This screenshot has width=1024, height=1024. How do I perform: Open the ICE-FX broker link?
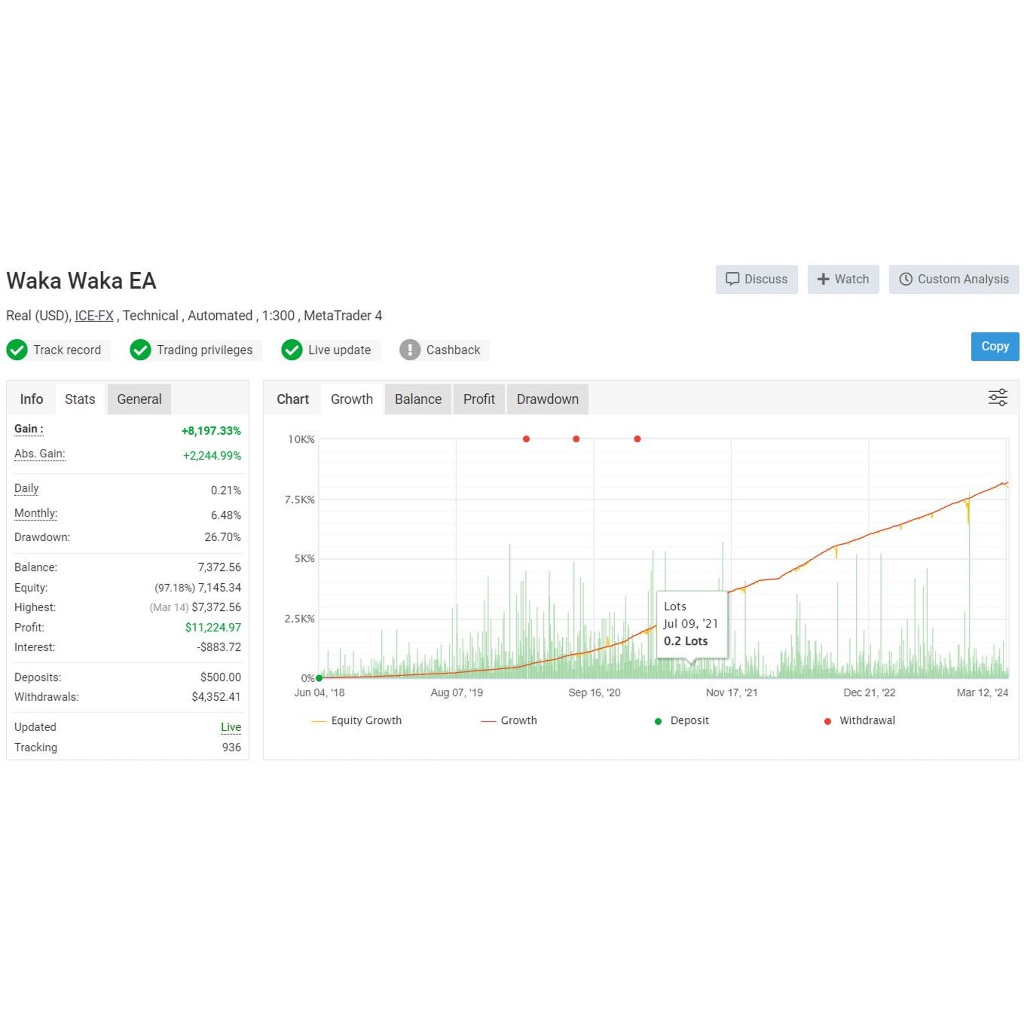(94, 315)
